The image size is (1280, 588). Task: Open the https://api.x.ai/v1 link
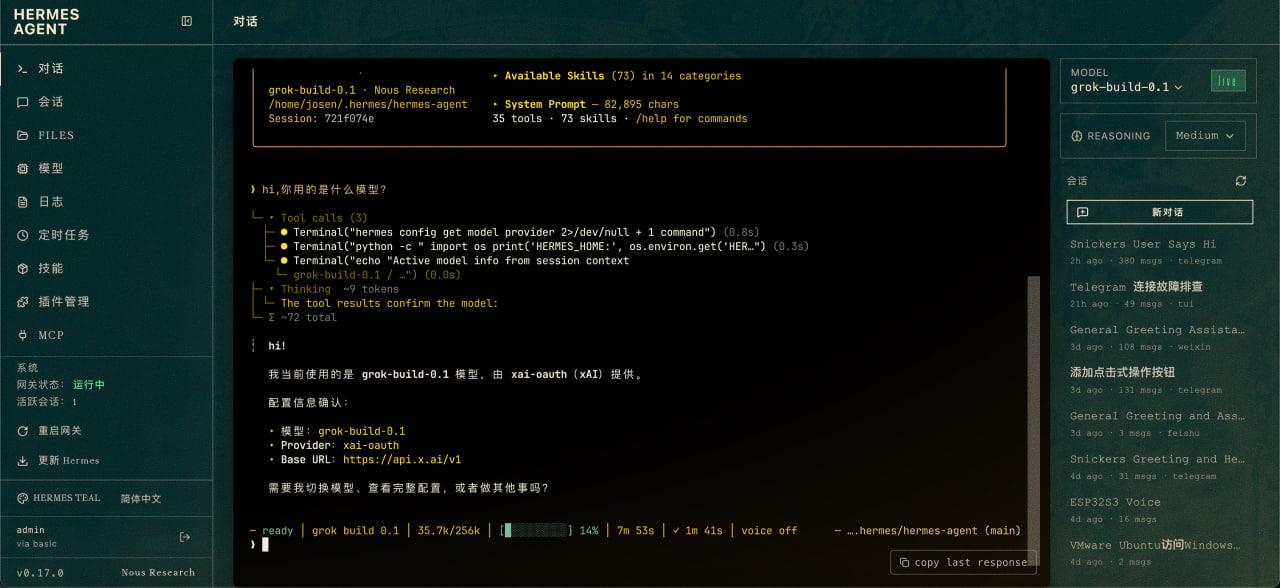[x=401, y=460]
